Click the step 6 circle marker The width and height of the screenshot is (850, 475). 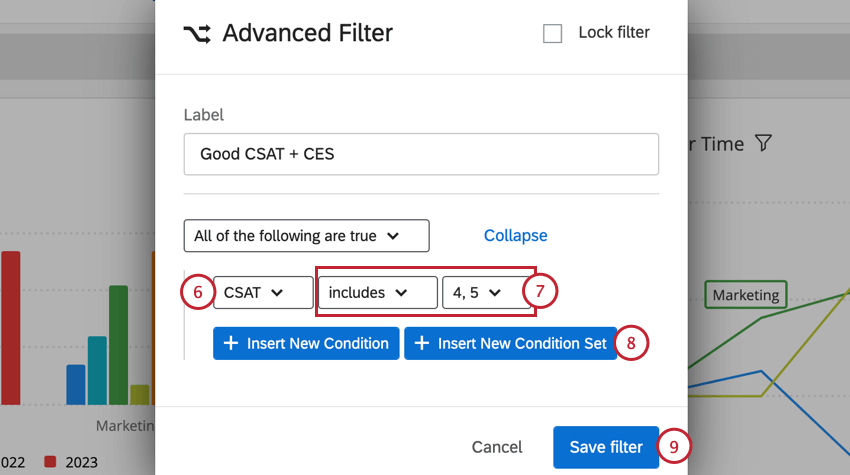[198, 292]
